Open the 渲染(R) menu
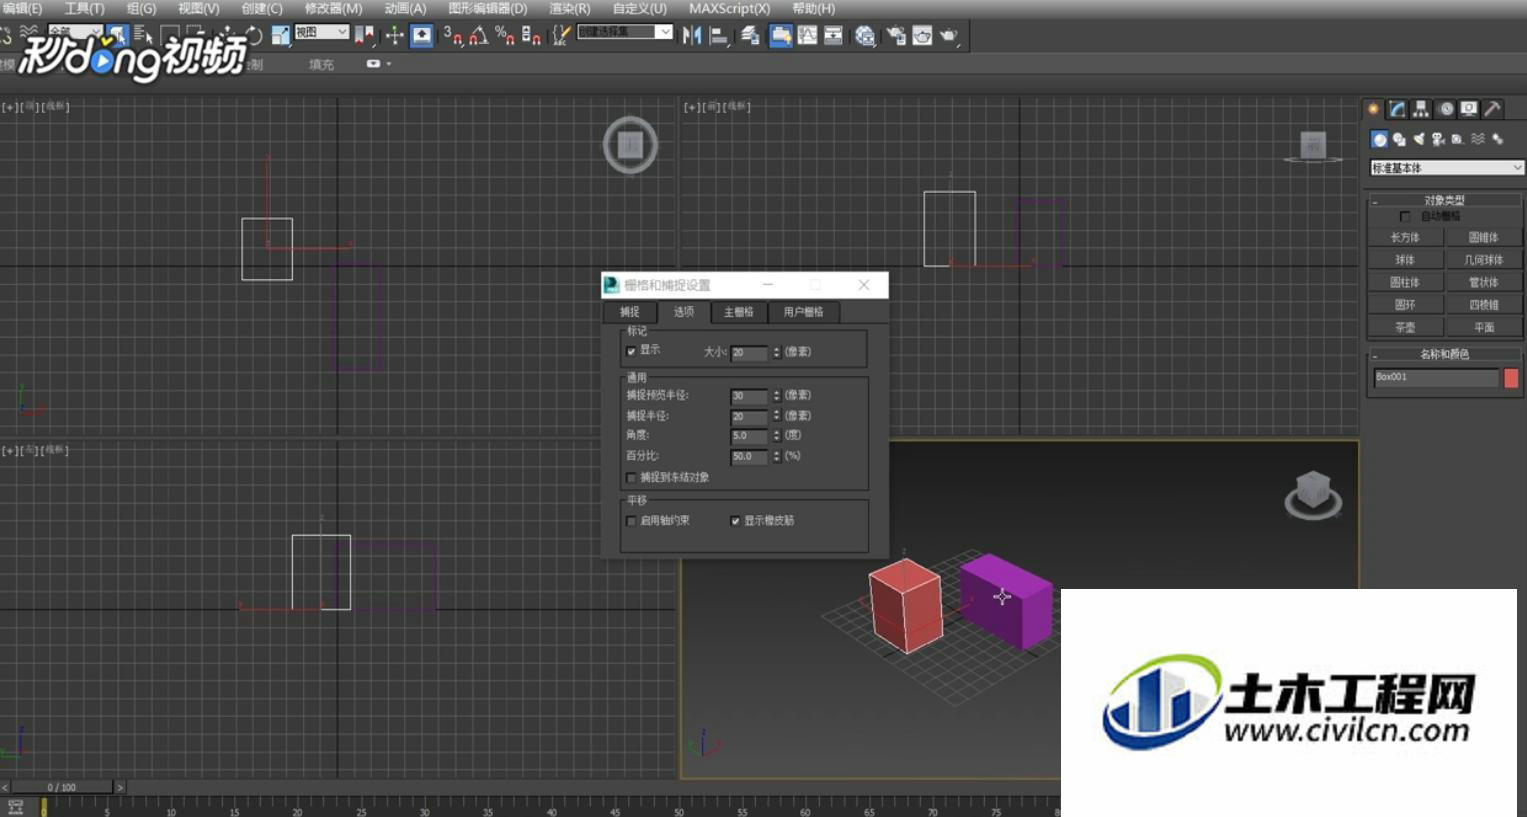Viewport: 1527px width, 817px height. [x=569, y=8]
